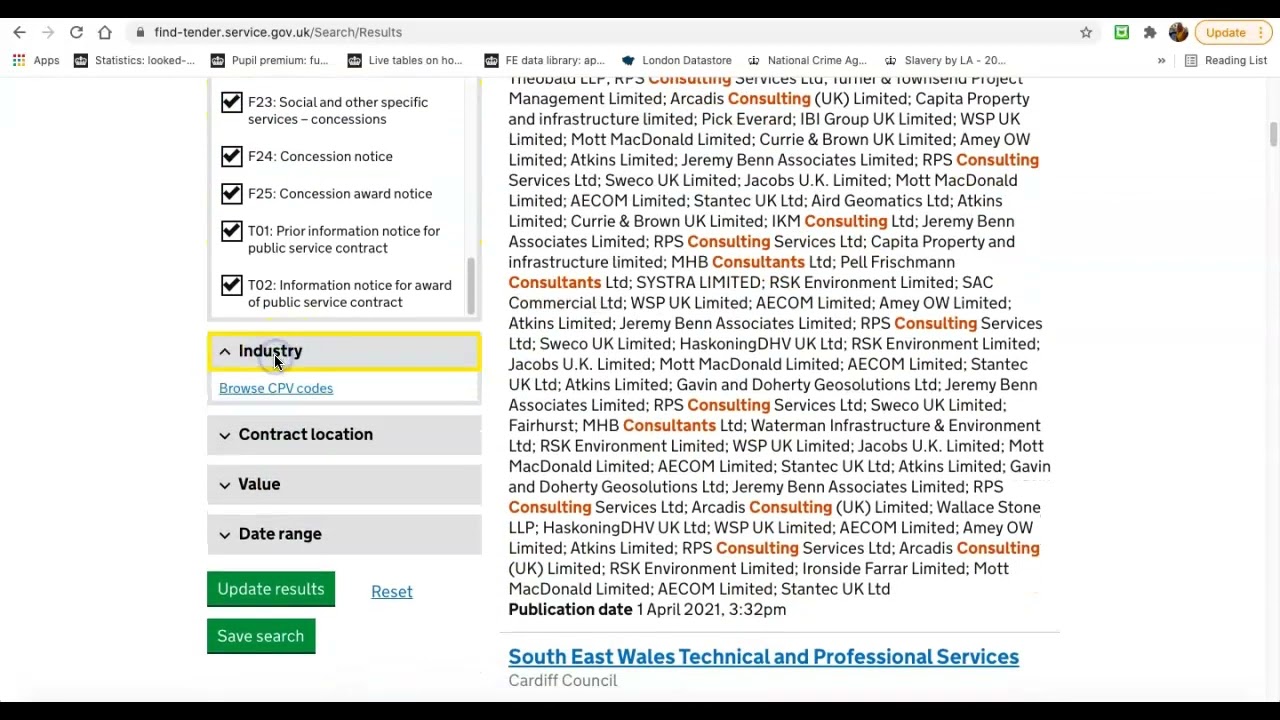Click the Update browser button
This screenshot has width=1280, height=720.
[1232, 32]
